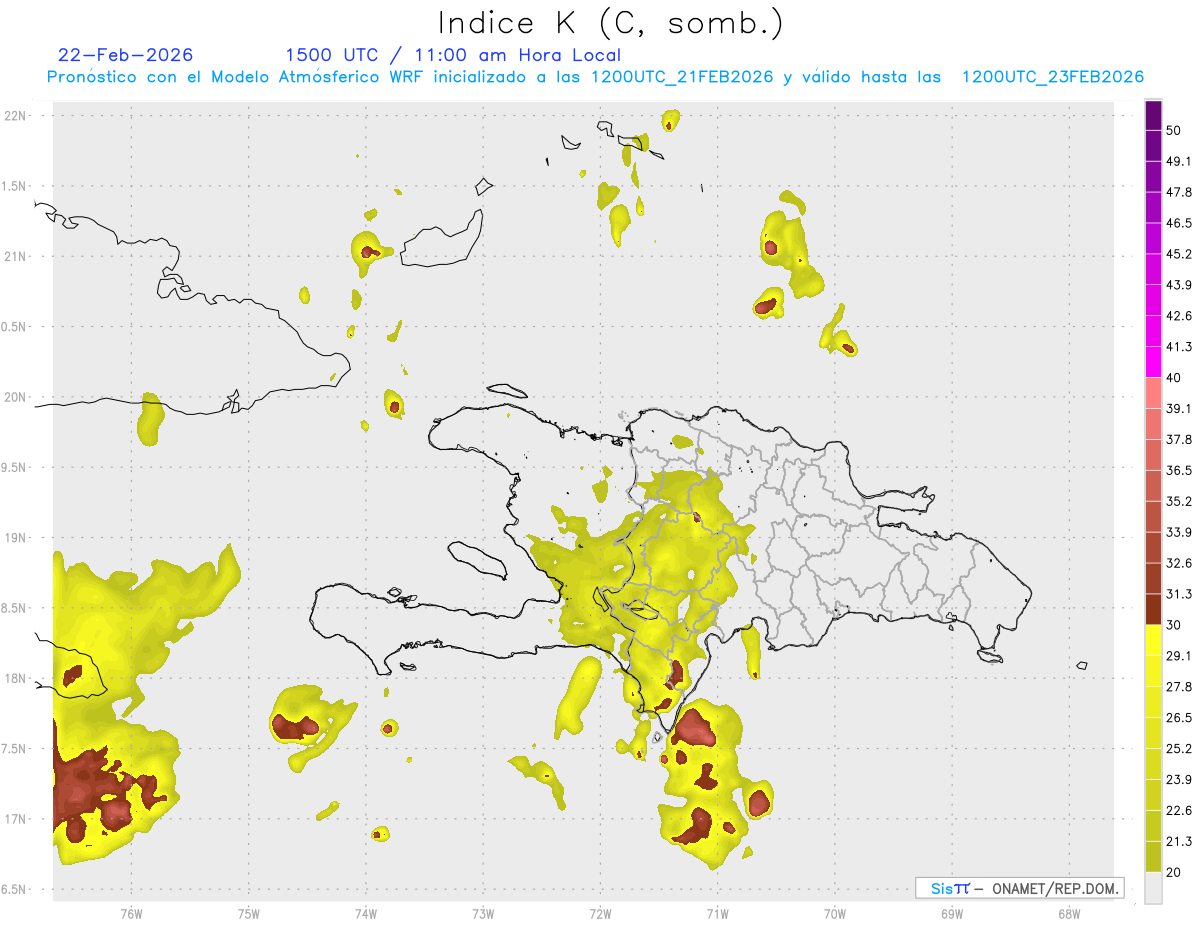Click the "69W" longitude axis label
The height and width of the screenshot is (927, 1200).
click(x=952, y=914)
